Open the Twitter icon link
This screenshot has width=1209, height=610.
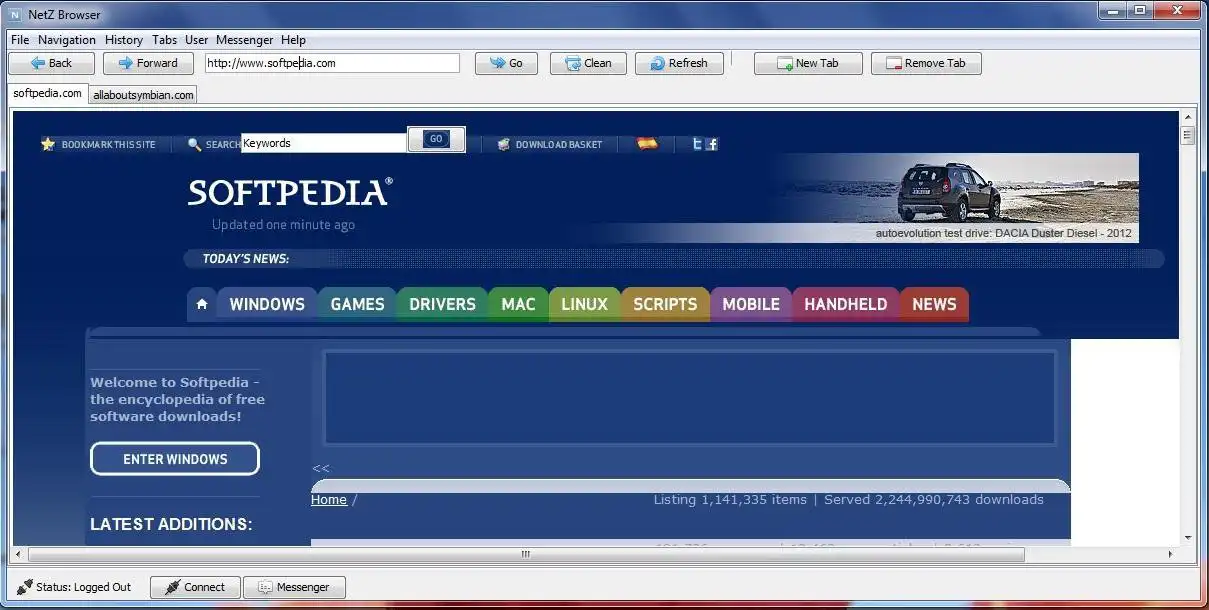tap(698, 144)
